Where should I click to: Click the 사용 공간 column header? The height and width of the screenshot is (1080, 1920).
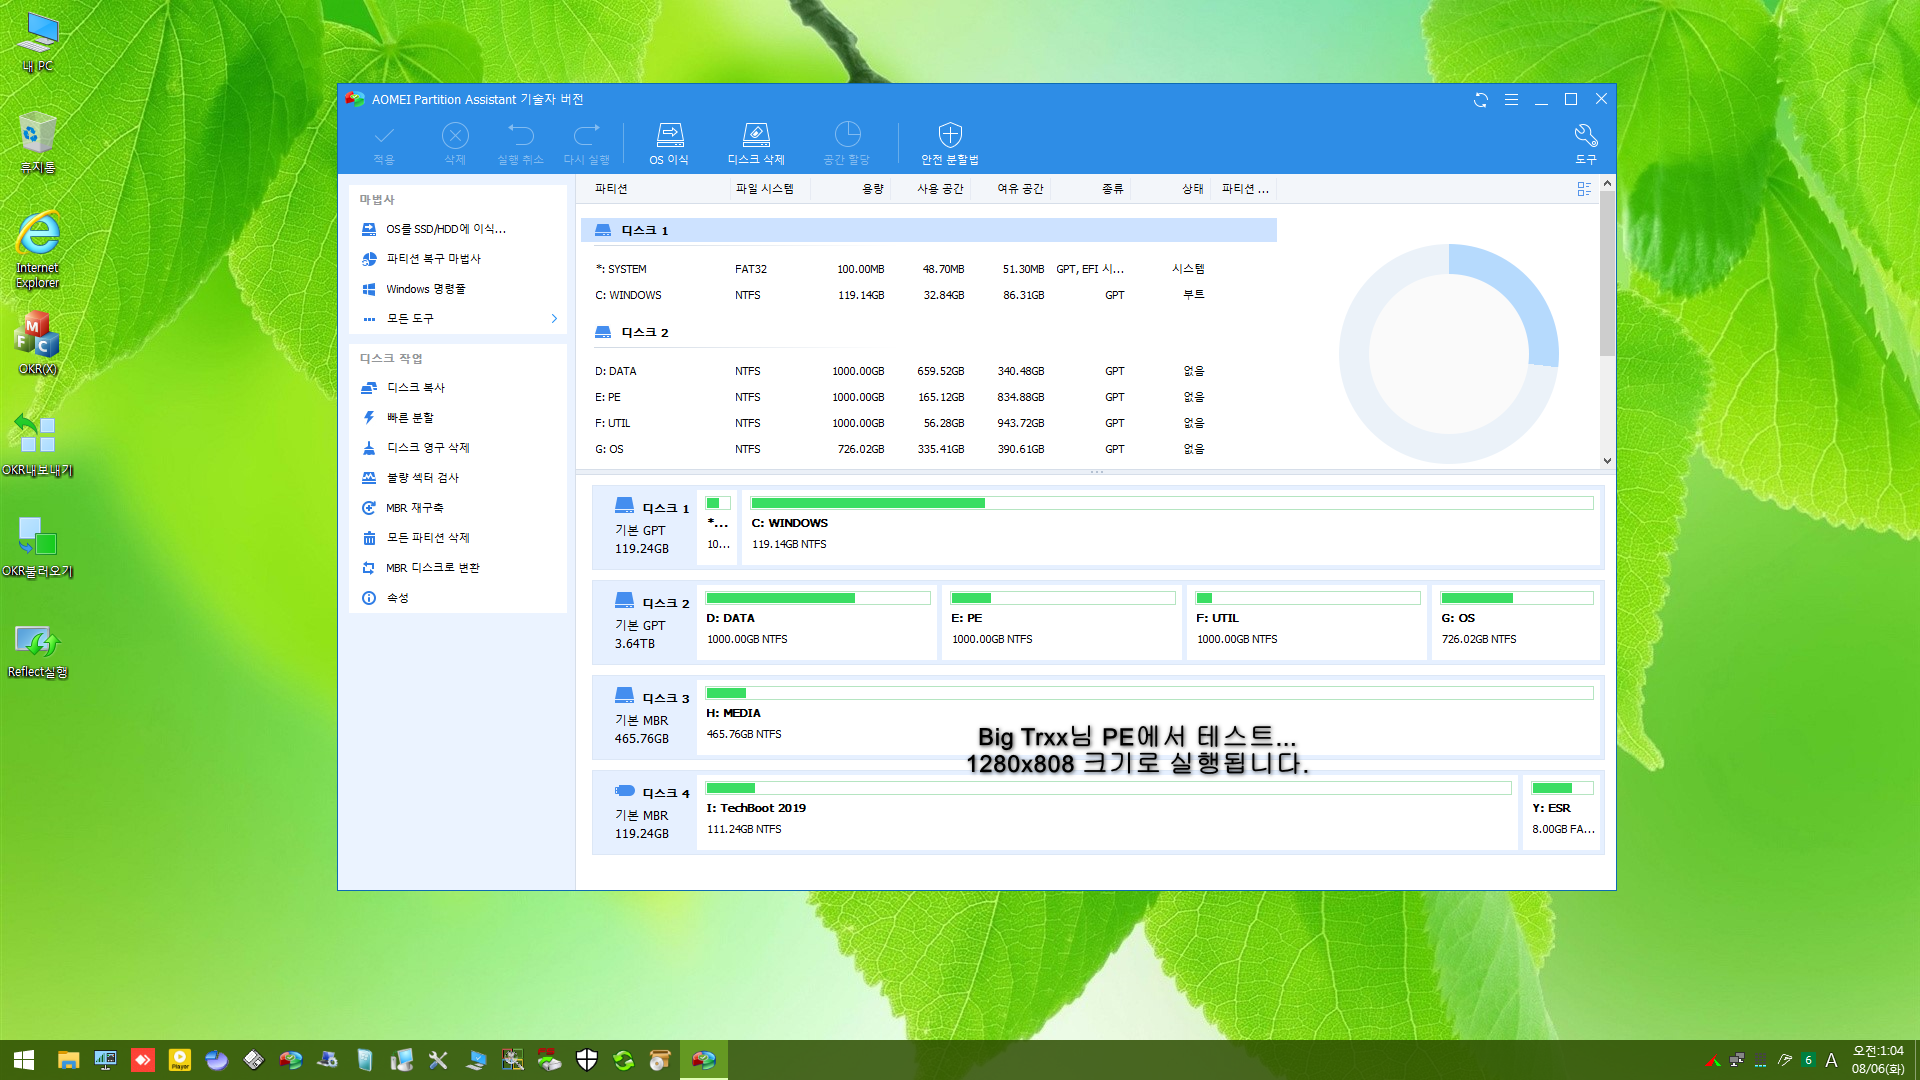coord(940,189)
